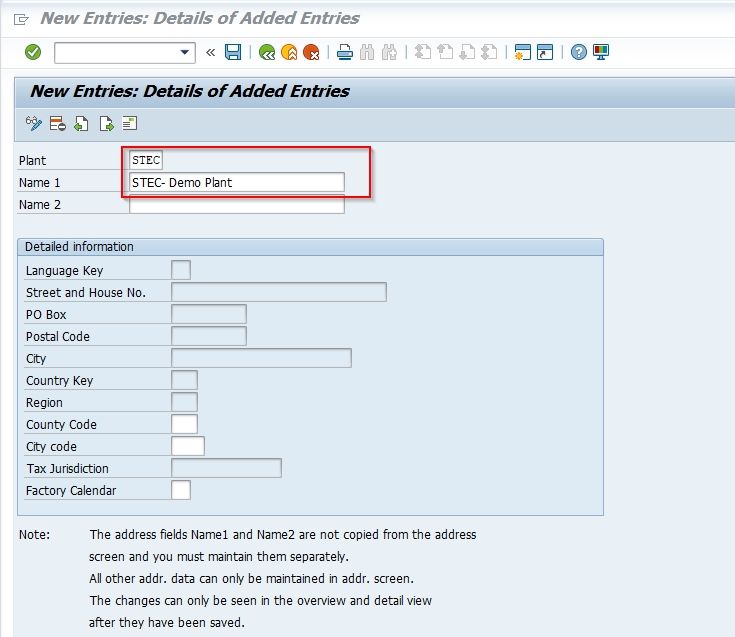Click the Tax Jurisdiction label
The image size is (735, 637).
(x=68, y=469)
